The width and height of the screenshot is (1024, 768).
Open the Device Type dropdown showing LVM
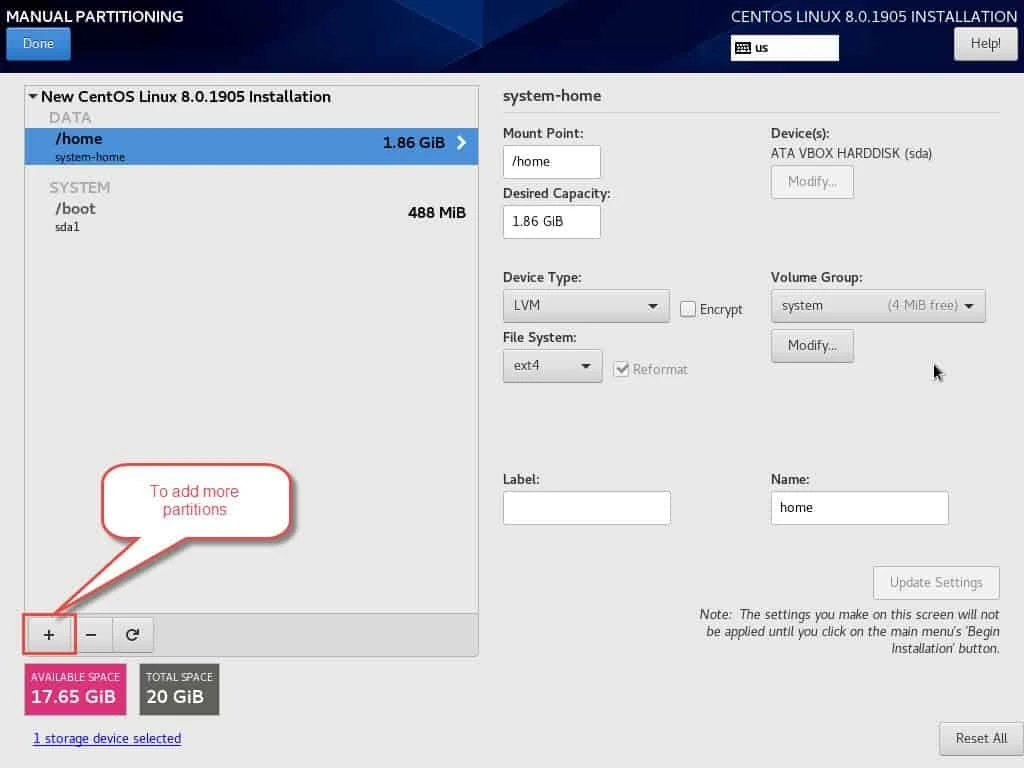(x=585, y=306)
